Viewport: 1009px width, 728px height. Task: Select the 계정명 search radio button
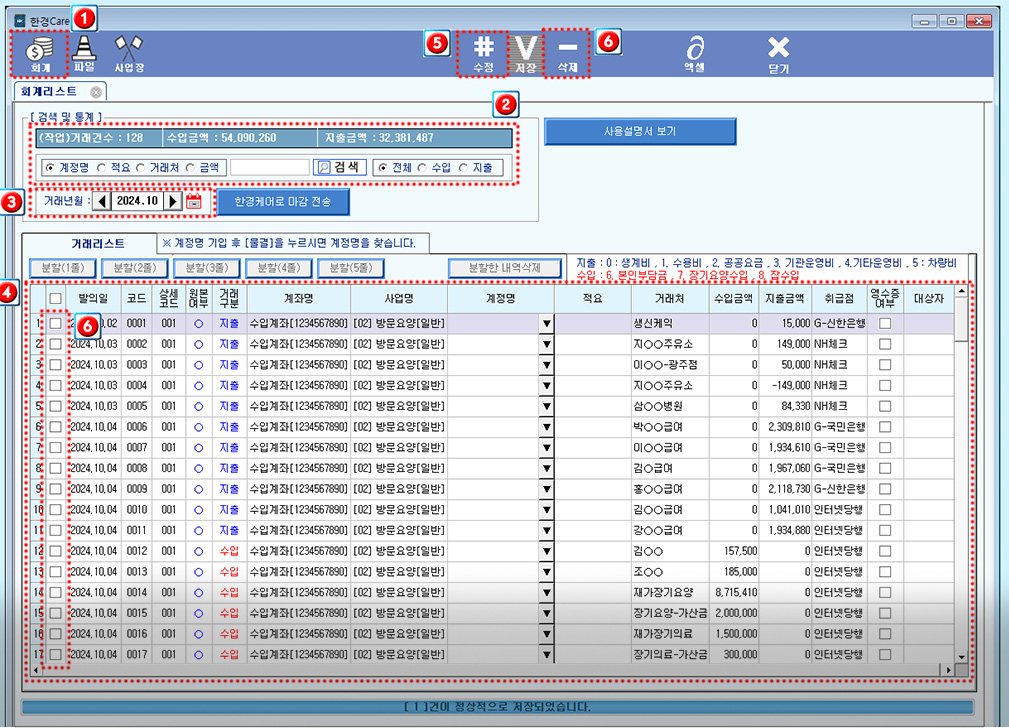[x=50, y=167]
